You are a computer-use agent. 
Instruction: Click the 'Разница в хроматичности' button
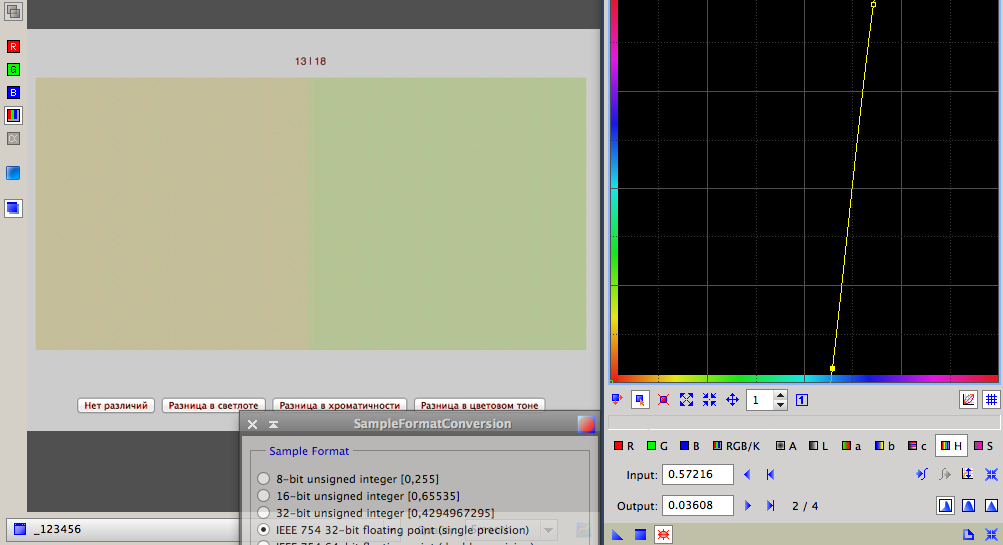point(339,406)
